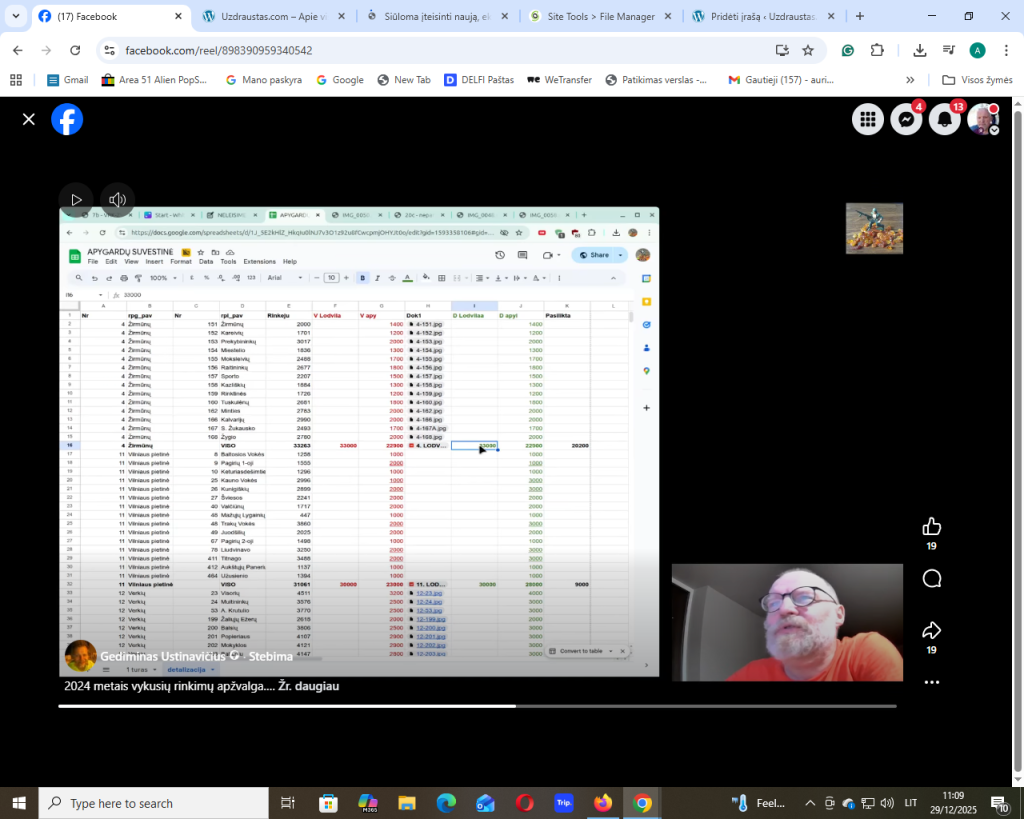Switch to Site Tools File Manager tab
Image resolution: width=1024 pixels, height=819 pixels.
[600, 16]
